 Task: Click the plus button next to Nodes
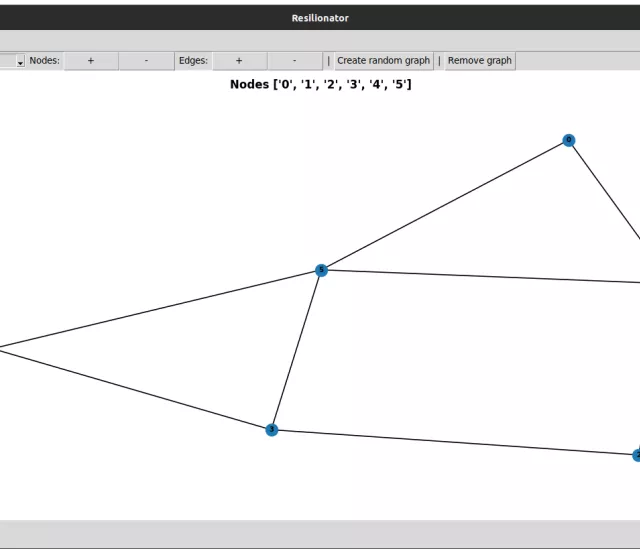pyautogui.click(x=91, y=61)
